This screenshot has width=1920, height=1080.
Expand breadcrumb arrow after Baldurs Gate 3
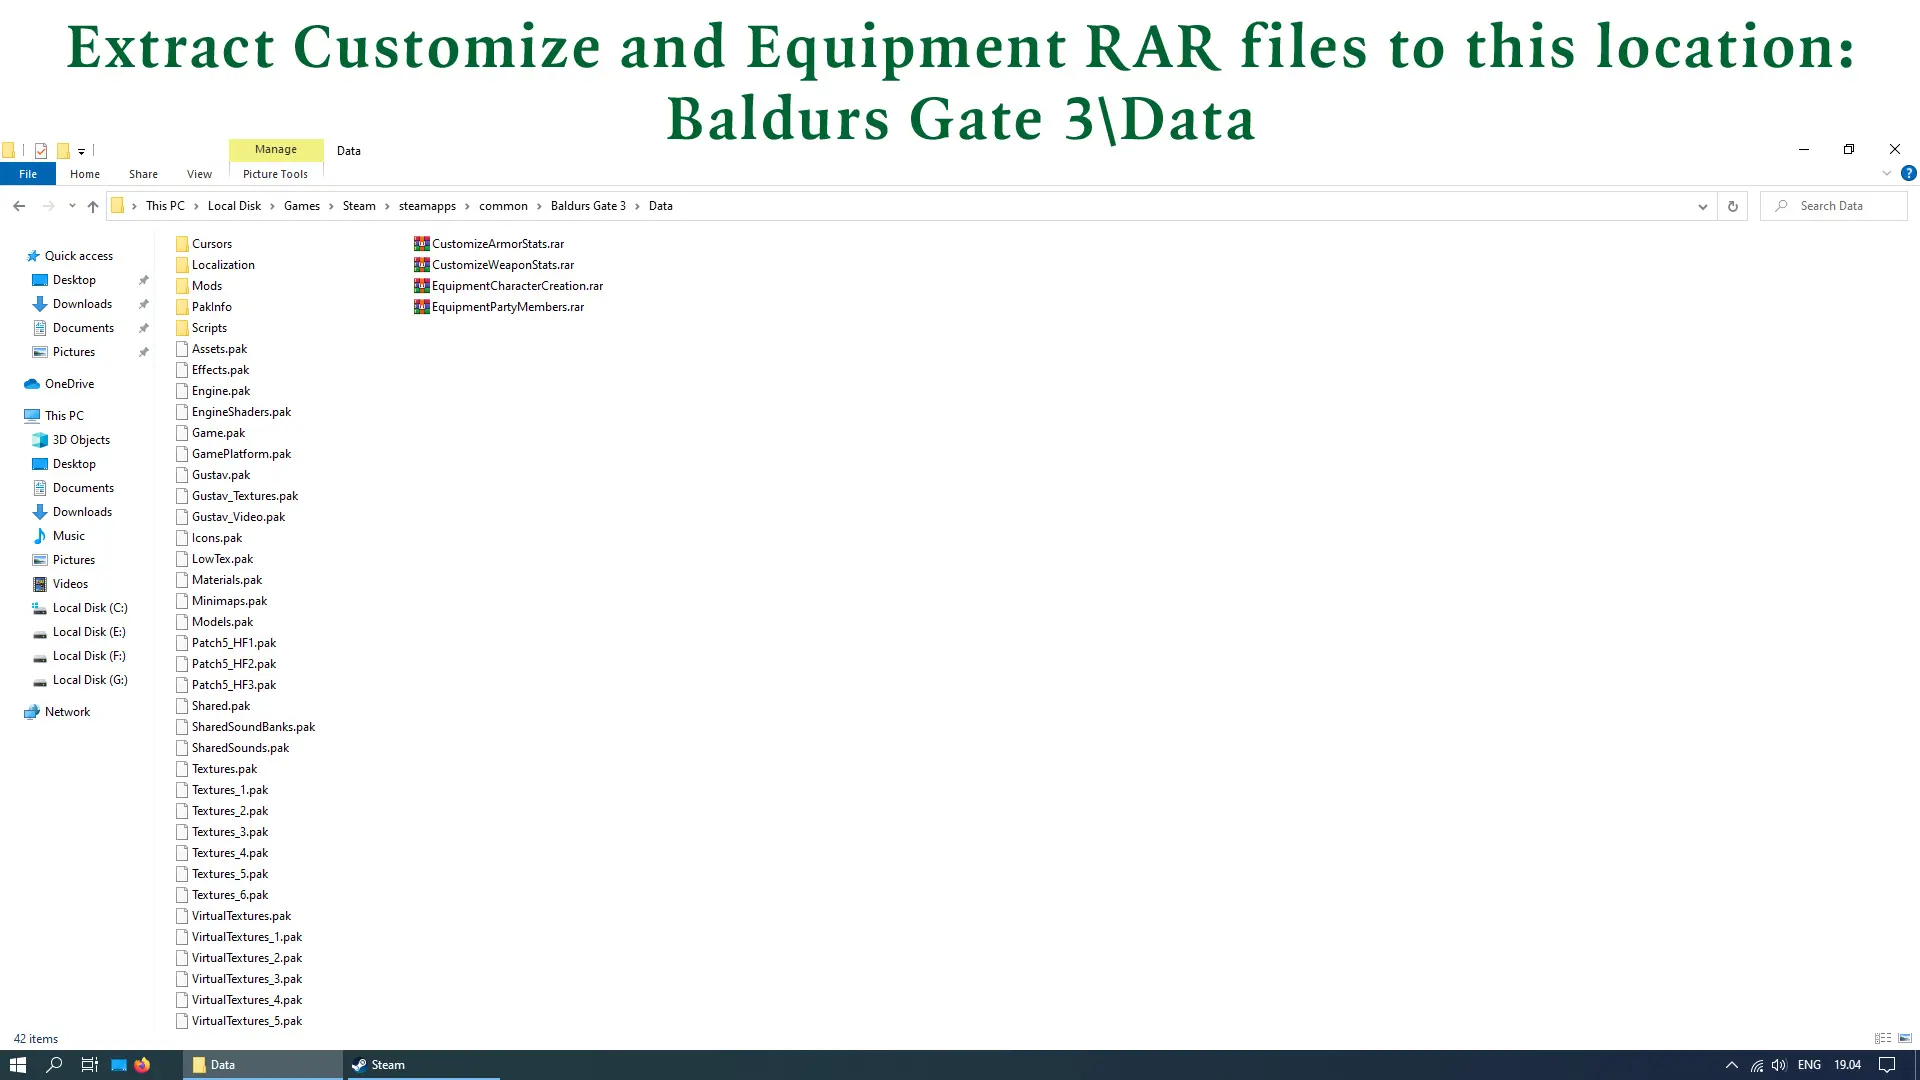click(637, 206)
